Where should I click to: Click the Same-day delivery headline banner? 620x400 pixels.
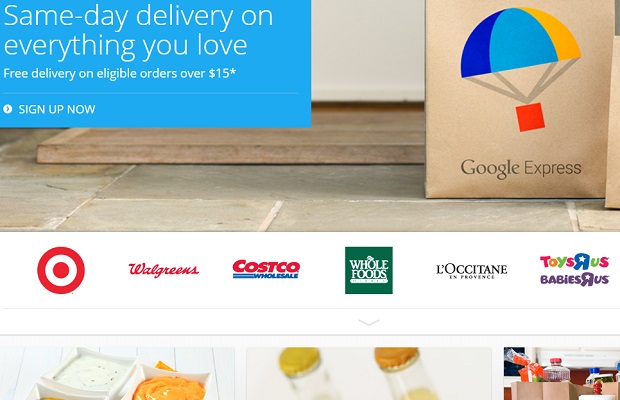(138, 30)
